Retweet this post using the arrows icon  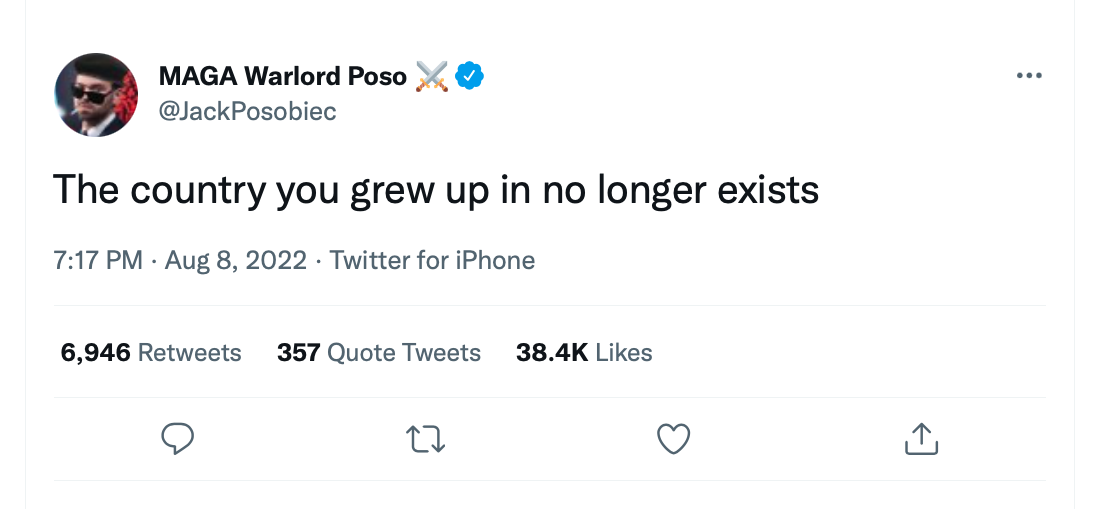(426, 438)
